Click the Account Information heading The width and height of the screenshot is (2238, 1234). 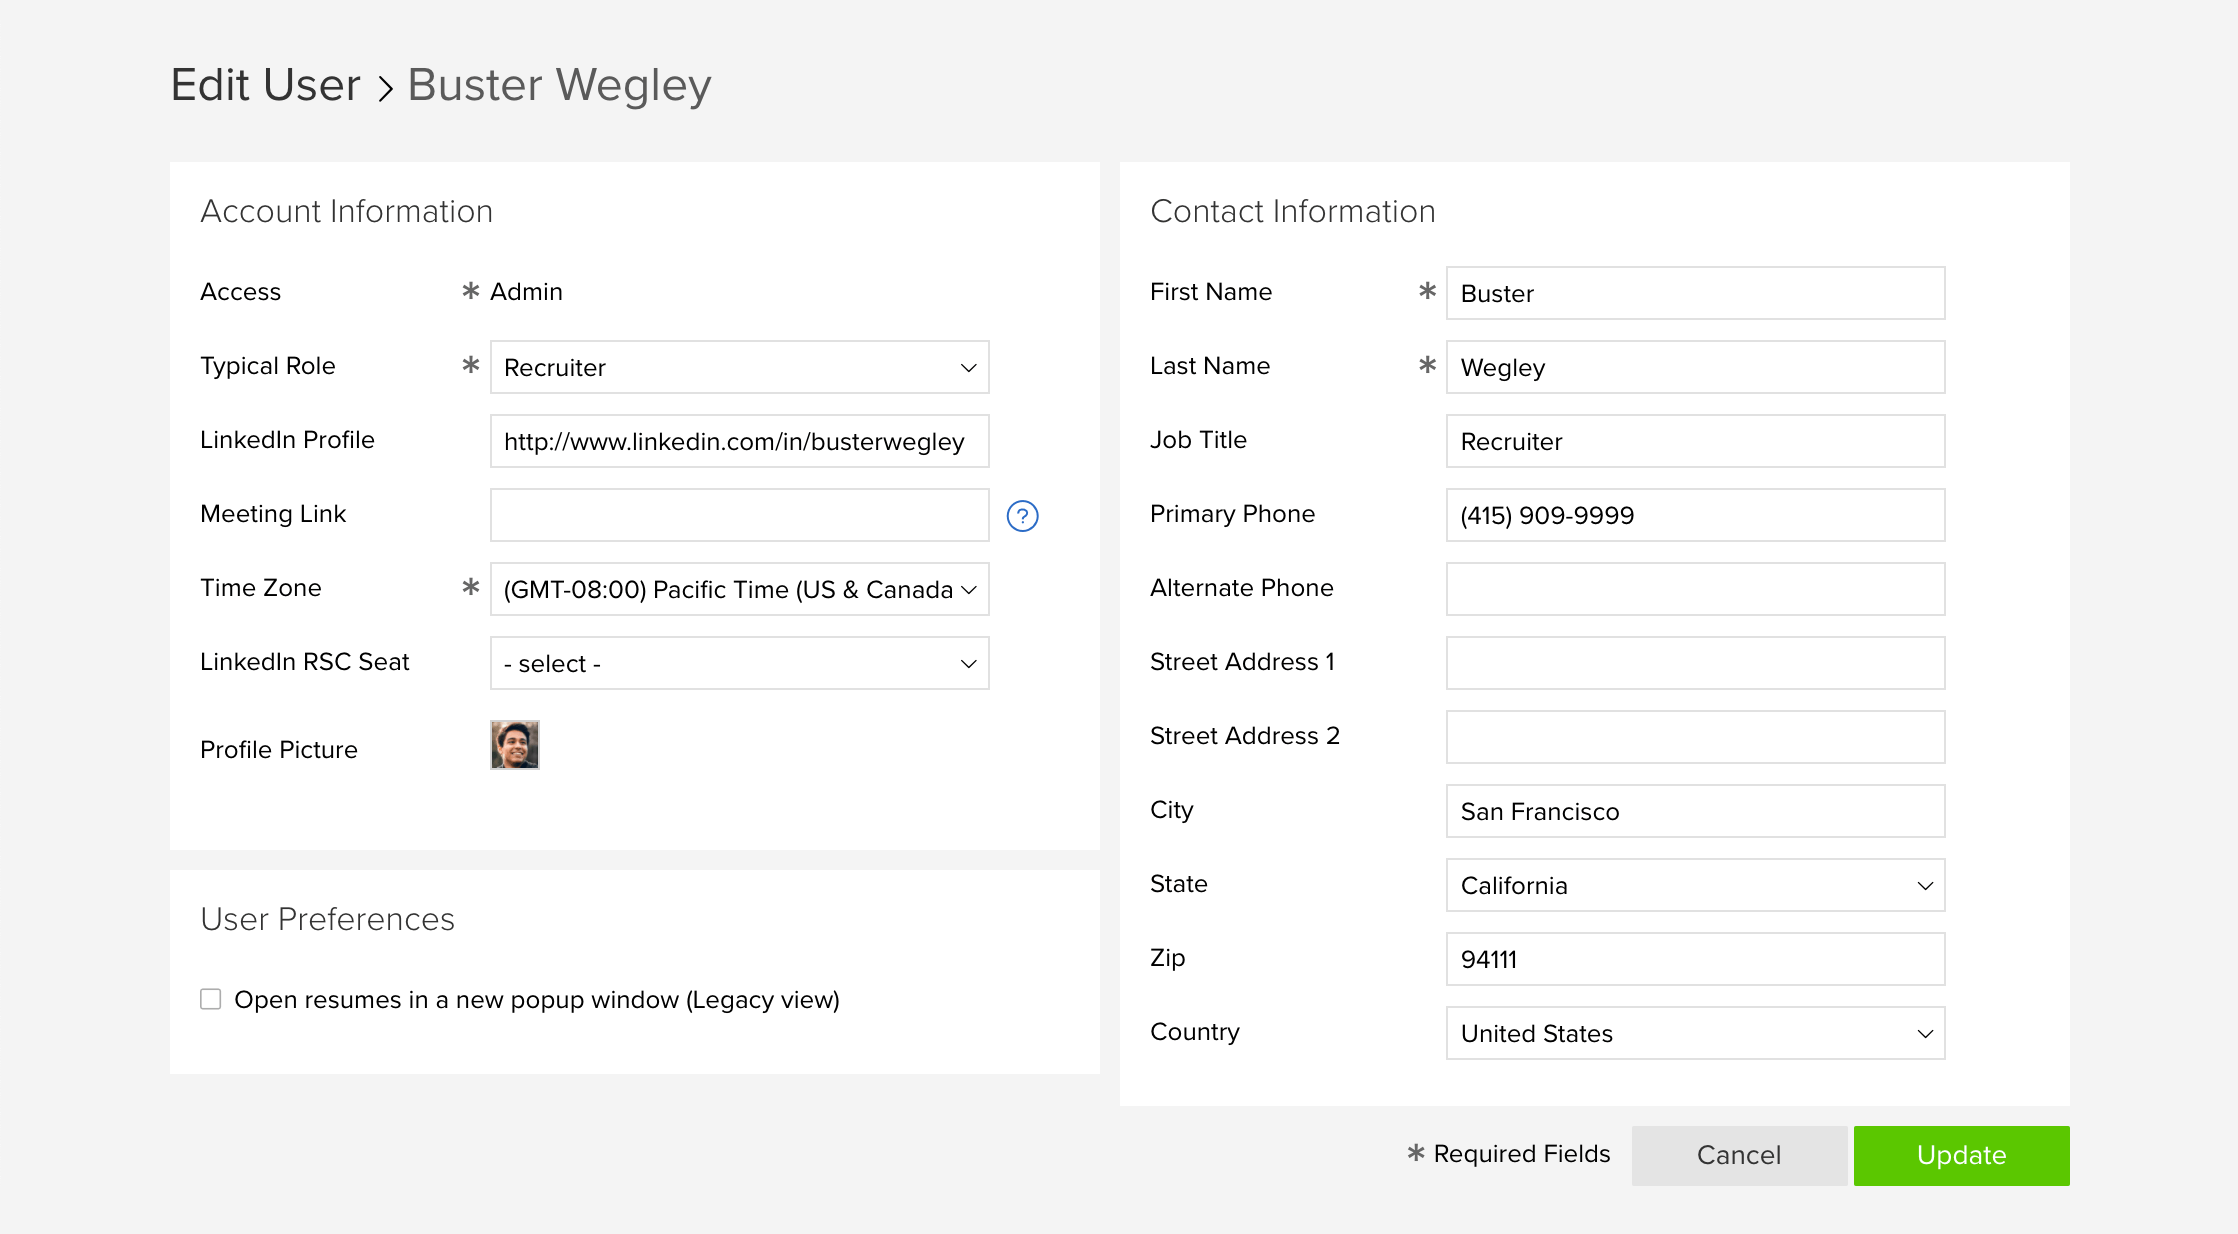tap(346, 211)
